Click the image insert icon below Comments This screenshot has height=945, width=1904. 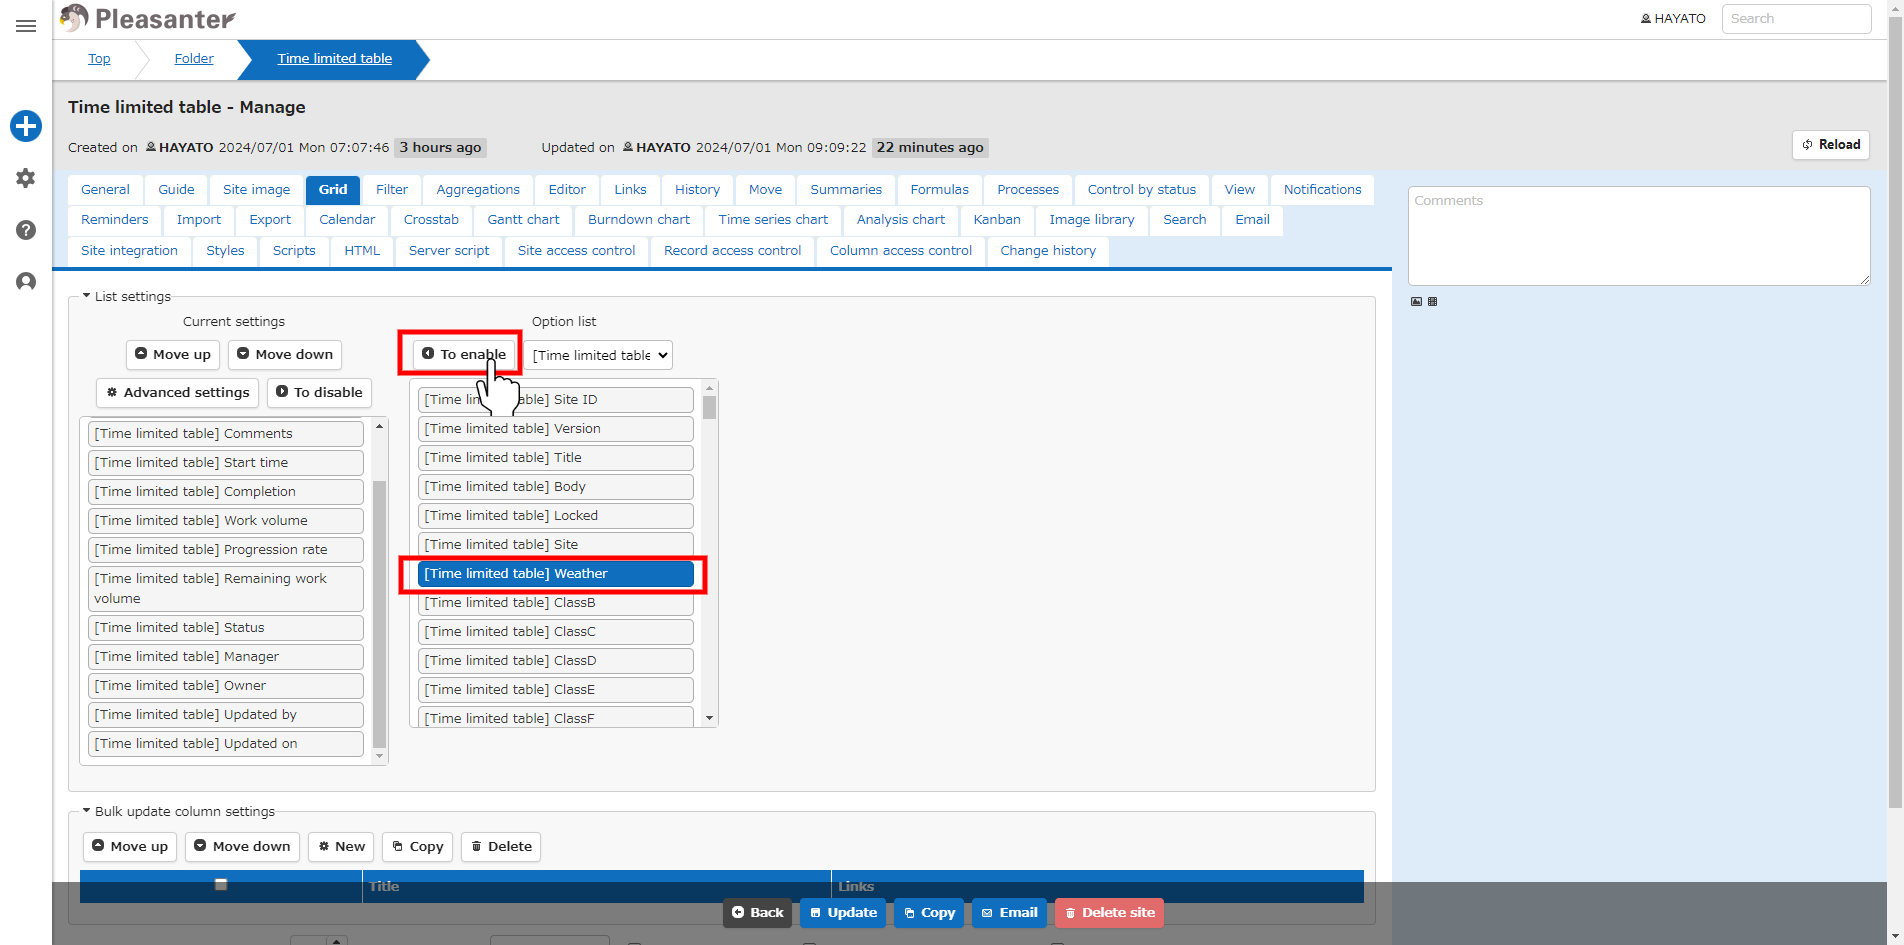tap(1416, 301)
